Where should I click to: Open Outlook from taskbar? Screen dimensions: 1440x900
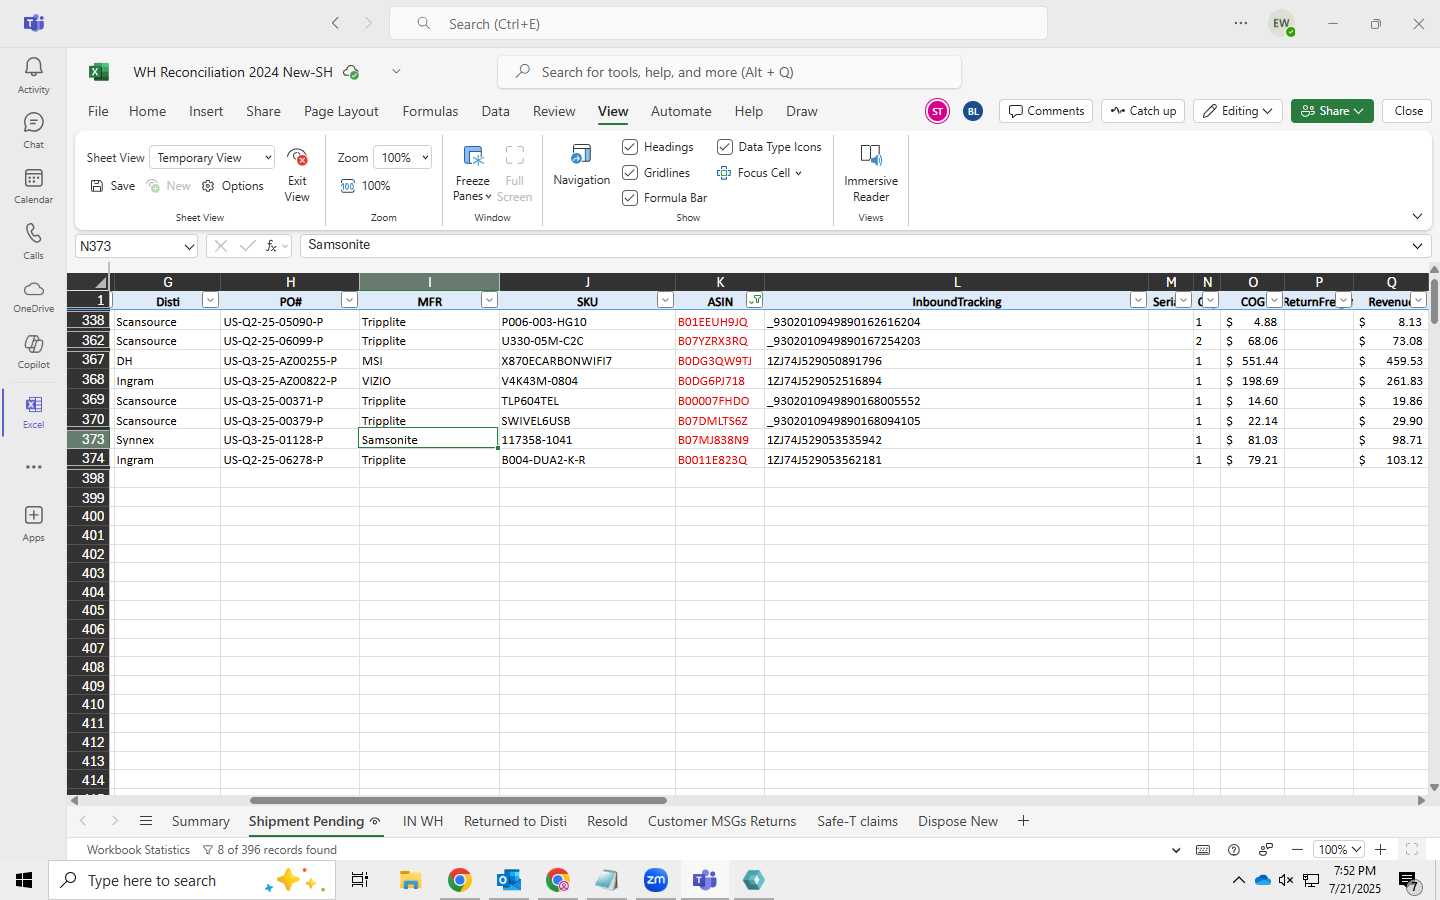click(509, 880)
